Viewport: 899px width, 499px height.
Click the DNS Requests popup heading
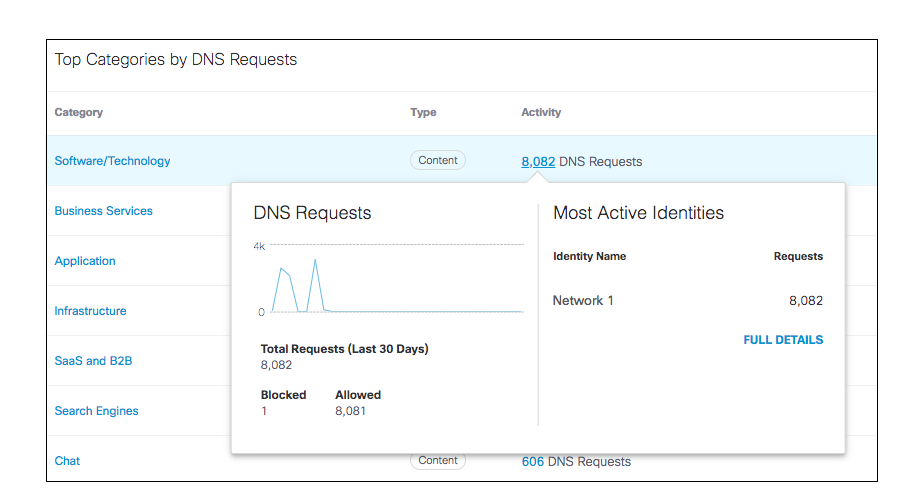click(x=312, y=213)
